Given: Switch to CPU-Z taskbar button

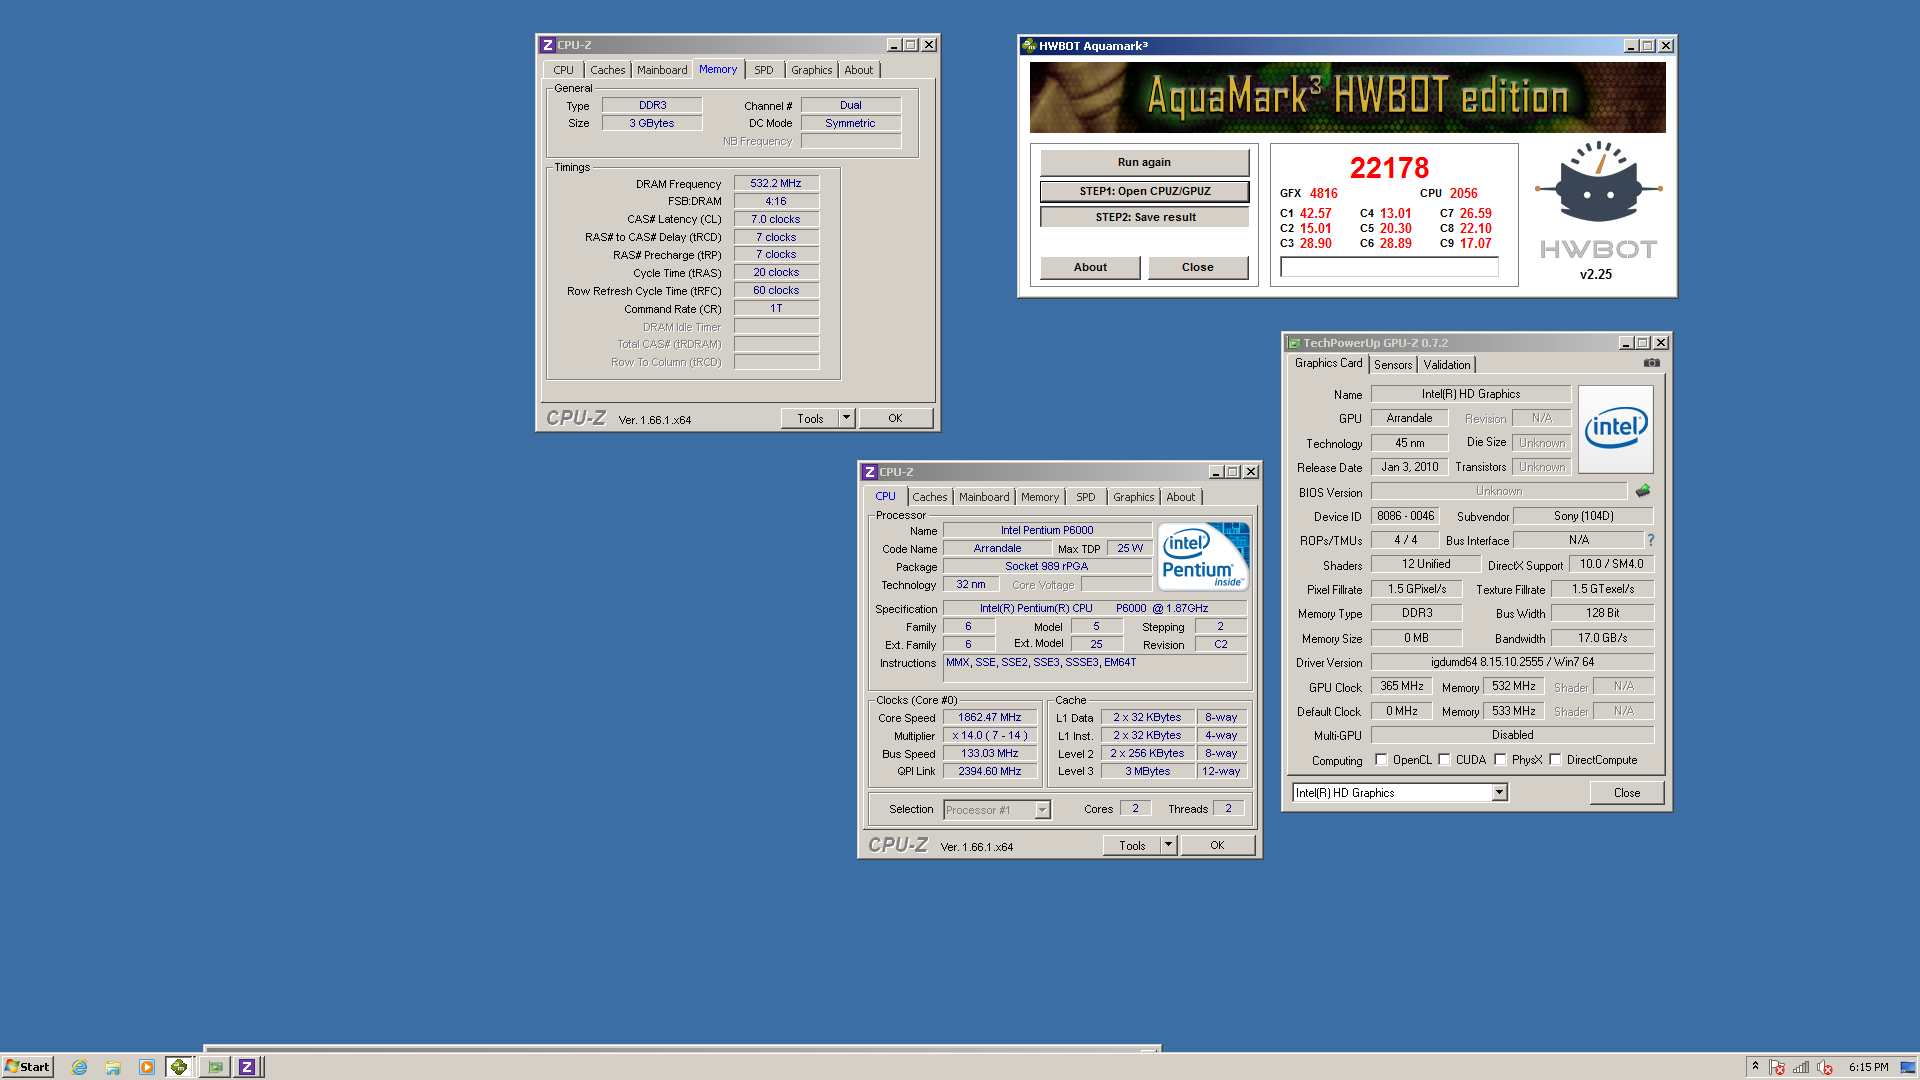Looking at the screenshot, I should pos(247,1067).
